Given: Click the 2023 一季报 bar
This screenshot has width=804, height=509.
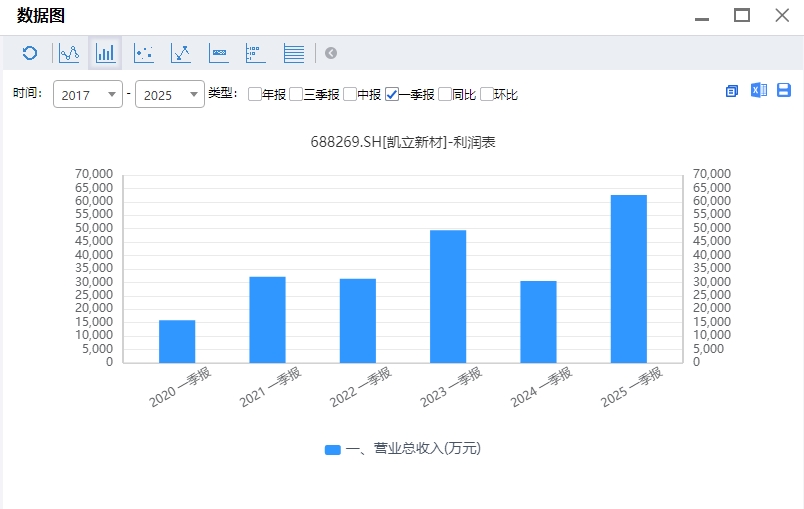Looking at the screenshot, I should point(448,297).
